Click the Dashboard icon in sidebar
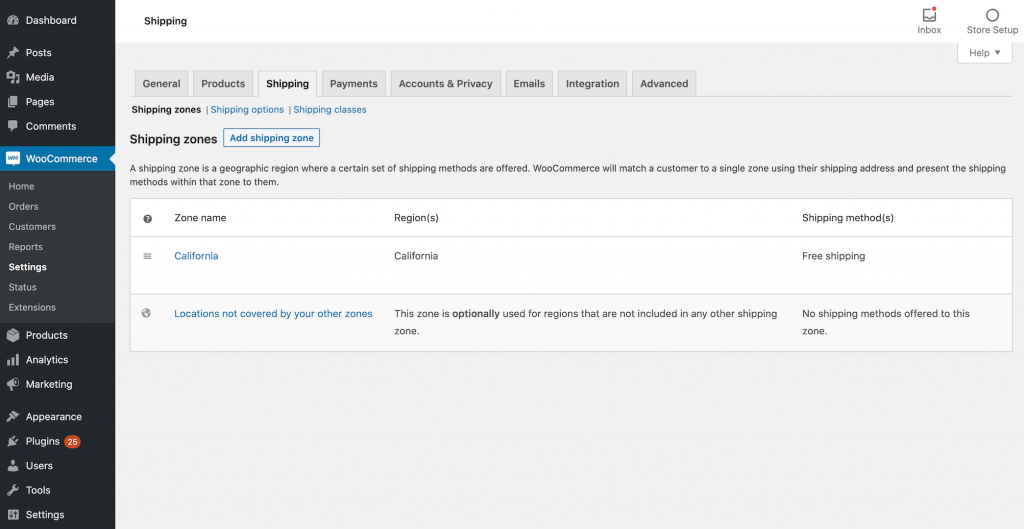The width and height of the screenshot is (1024, 529). (x=13, y=20)
